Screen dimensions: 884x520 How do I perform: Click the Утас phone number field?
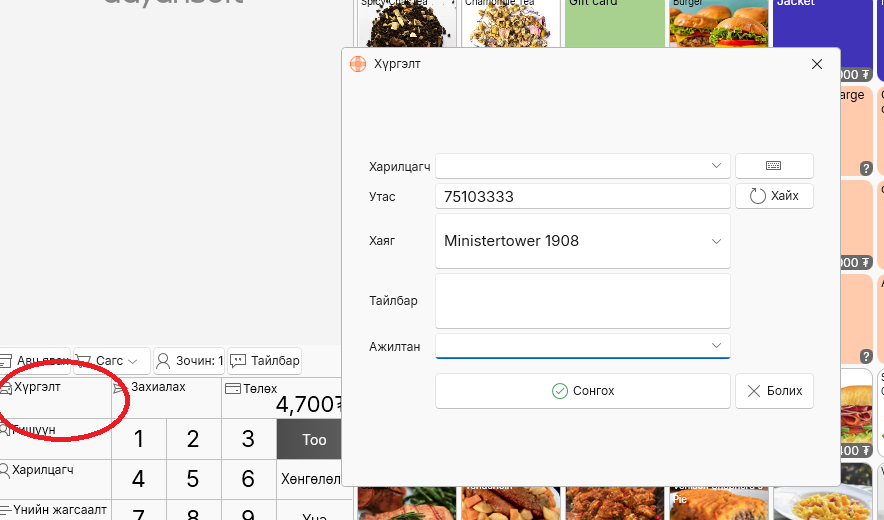coord(582,196)
